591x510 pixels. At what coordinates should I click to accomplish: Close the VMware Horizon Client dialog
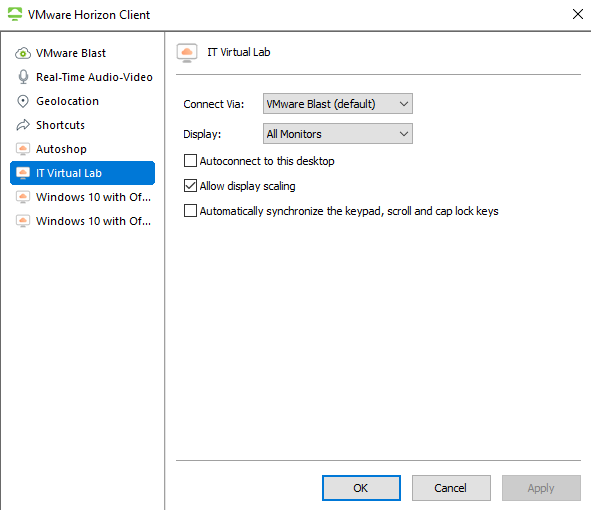pyautogui.click(x=577, y=14)
